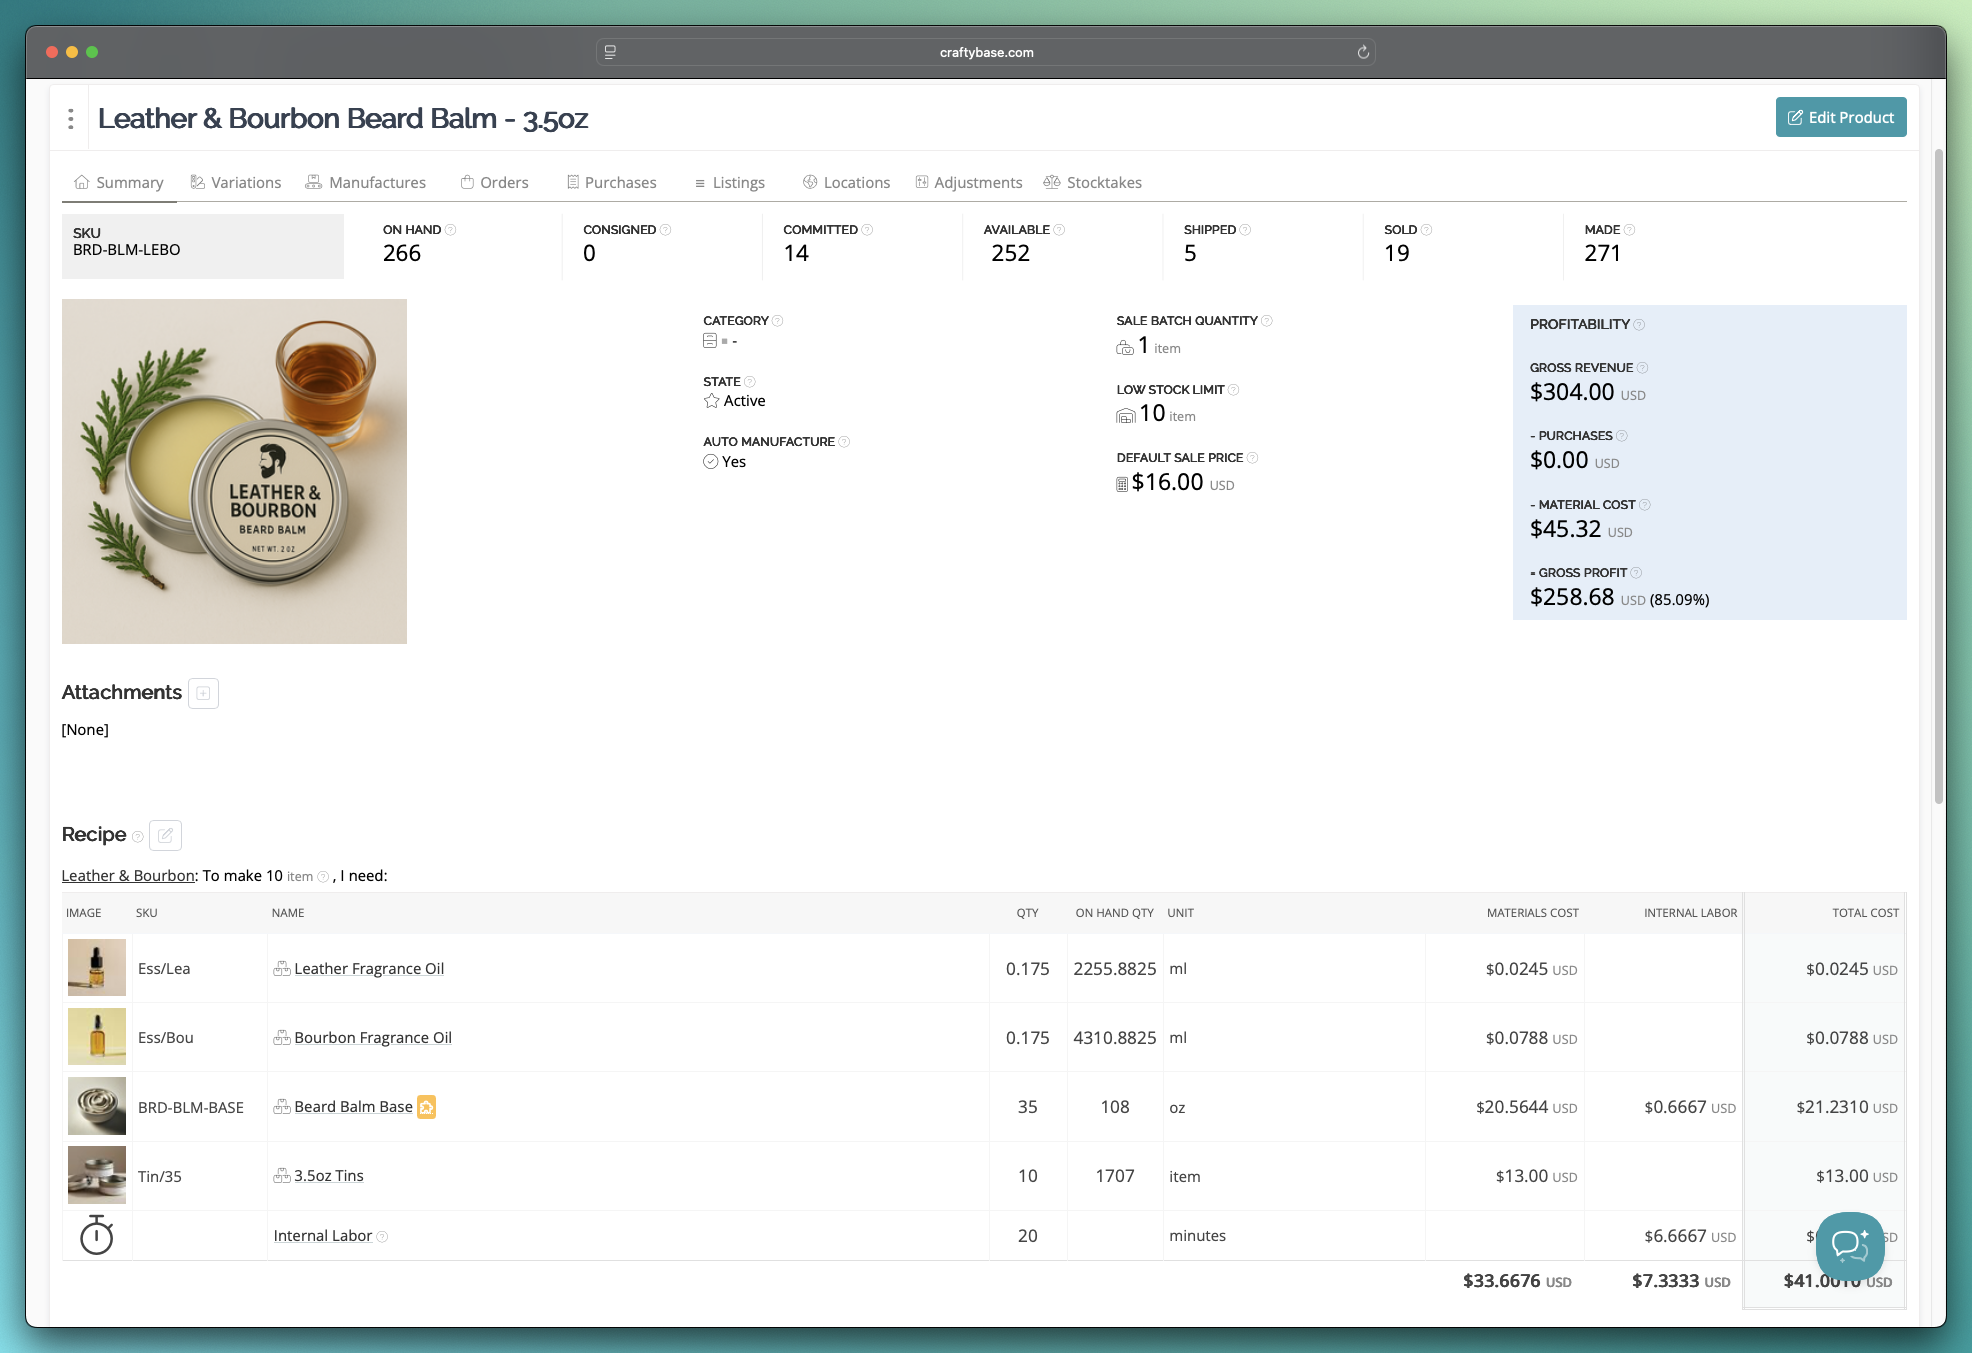Click the help tooltip next to Low Stock Limit
This screenshot has width=1972, height=1353.
click(x=1234, y=389)
